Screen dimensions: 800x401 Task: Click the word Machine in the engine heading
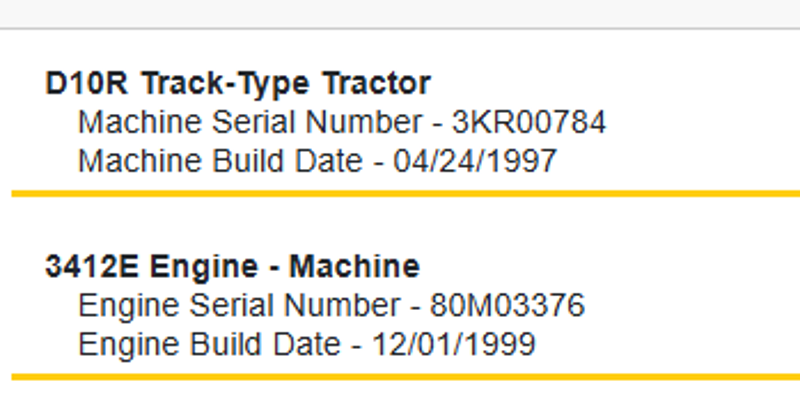click(354, 267)
